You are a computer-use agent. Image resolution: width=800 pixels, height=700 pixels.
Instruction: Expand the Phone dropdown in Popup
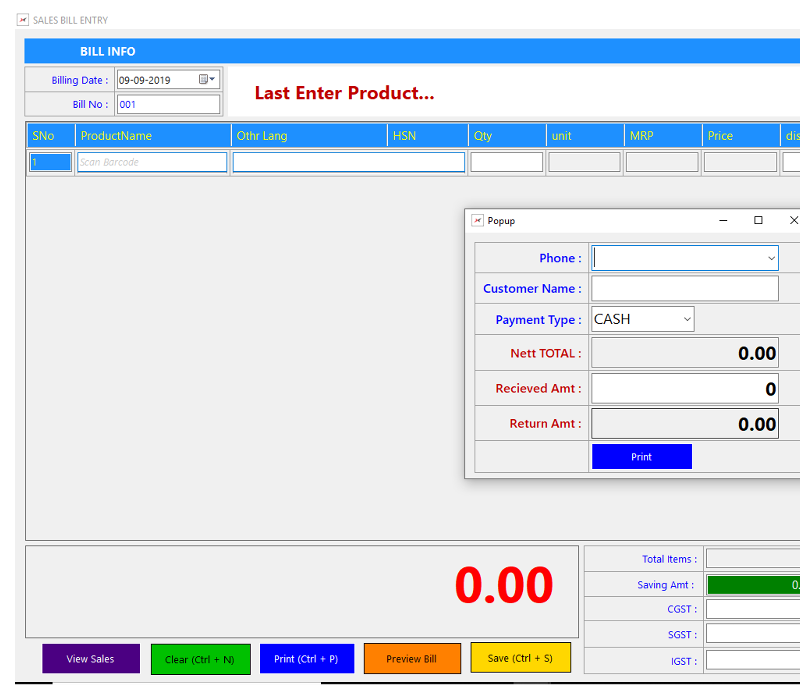(771, 258)
